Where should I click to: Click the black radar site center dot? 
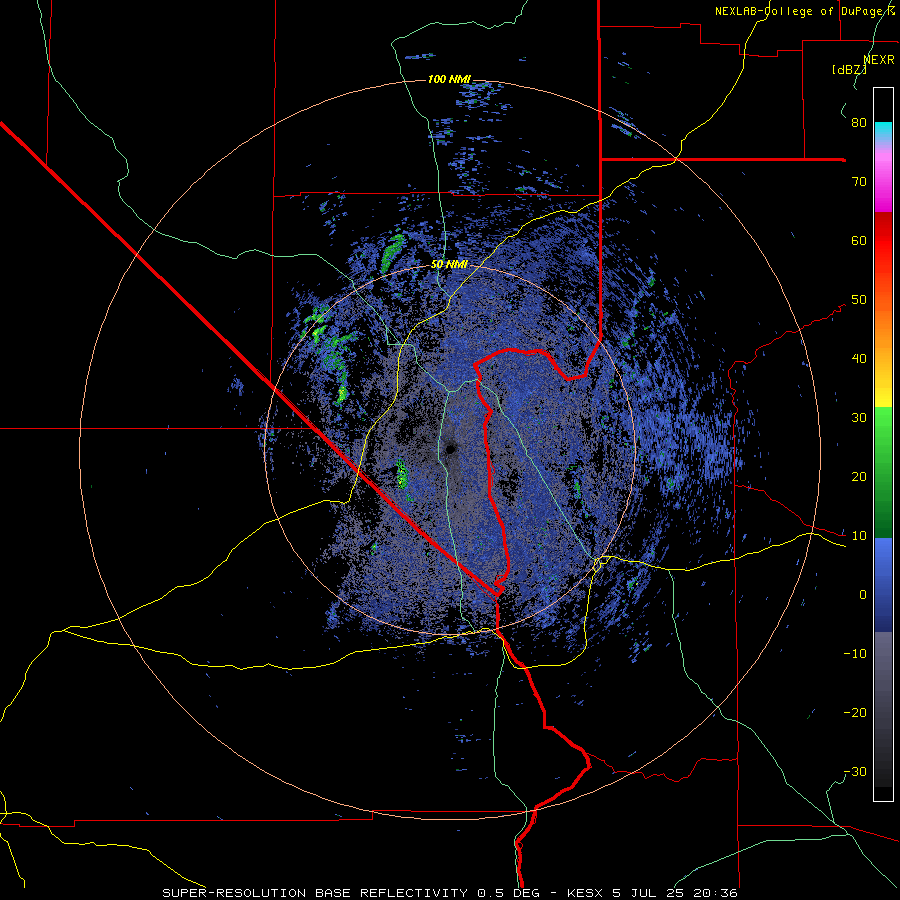[449, 449]
